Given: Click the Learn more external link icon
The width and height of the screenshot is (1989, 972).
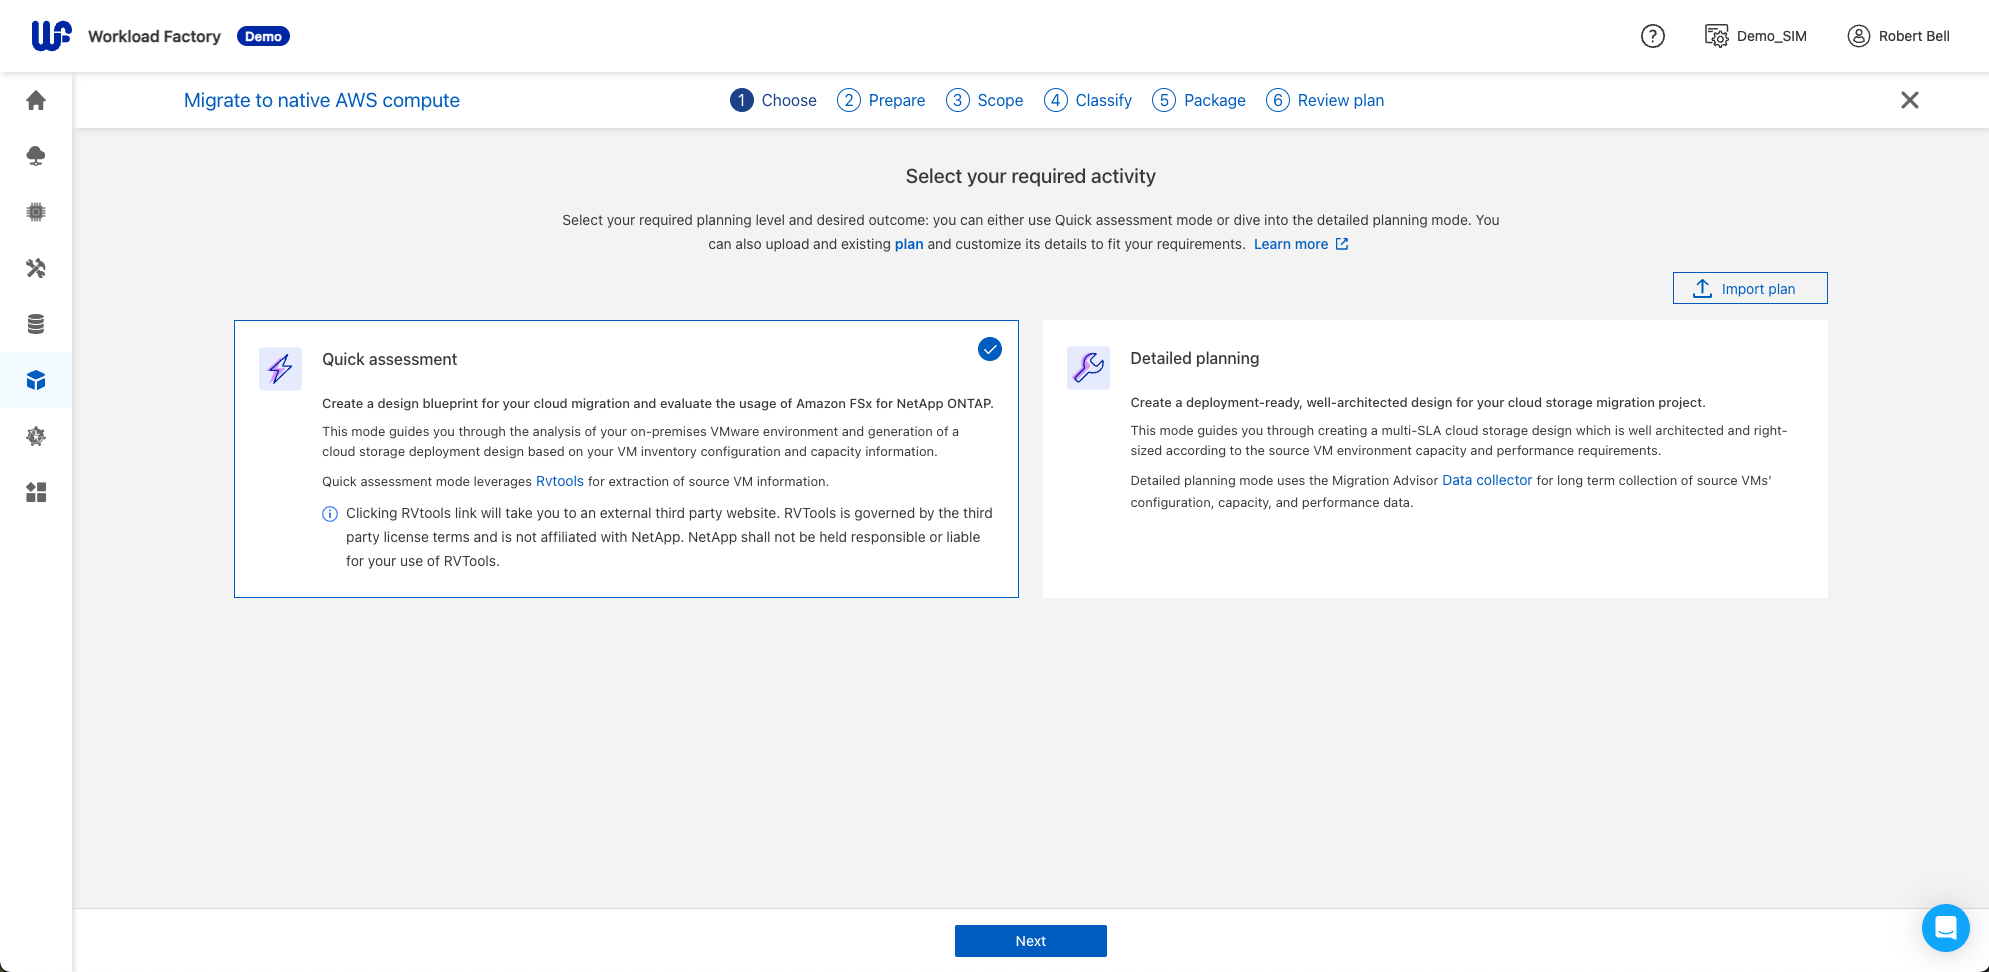Looking at the screenshot, I should pos(1342,244).
